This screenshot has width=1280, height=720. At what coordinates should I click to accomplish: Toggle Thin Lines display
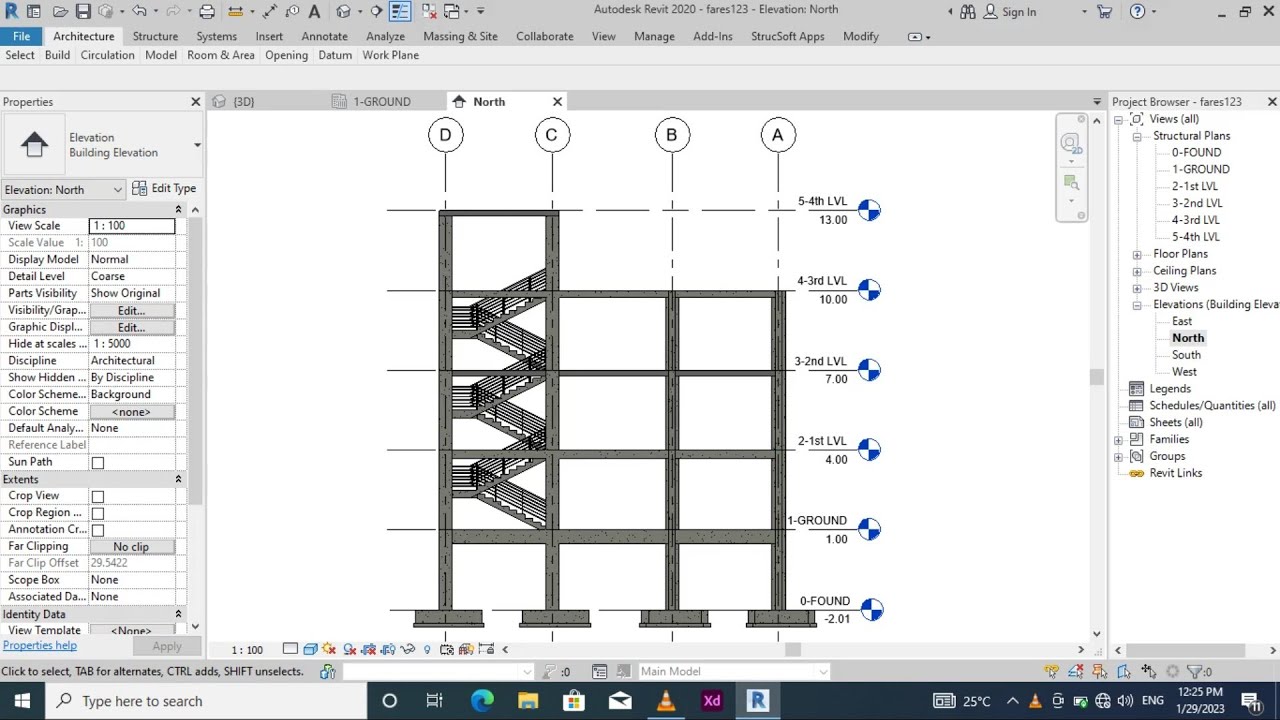pos(400,12)
